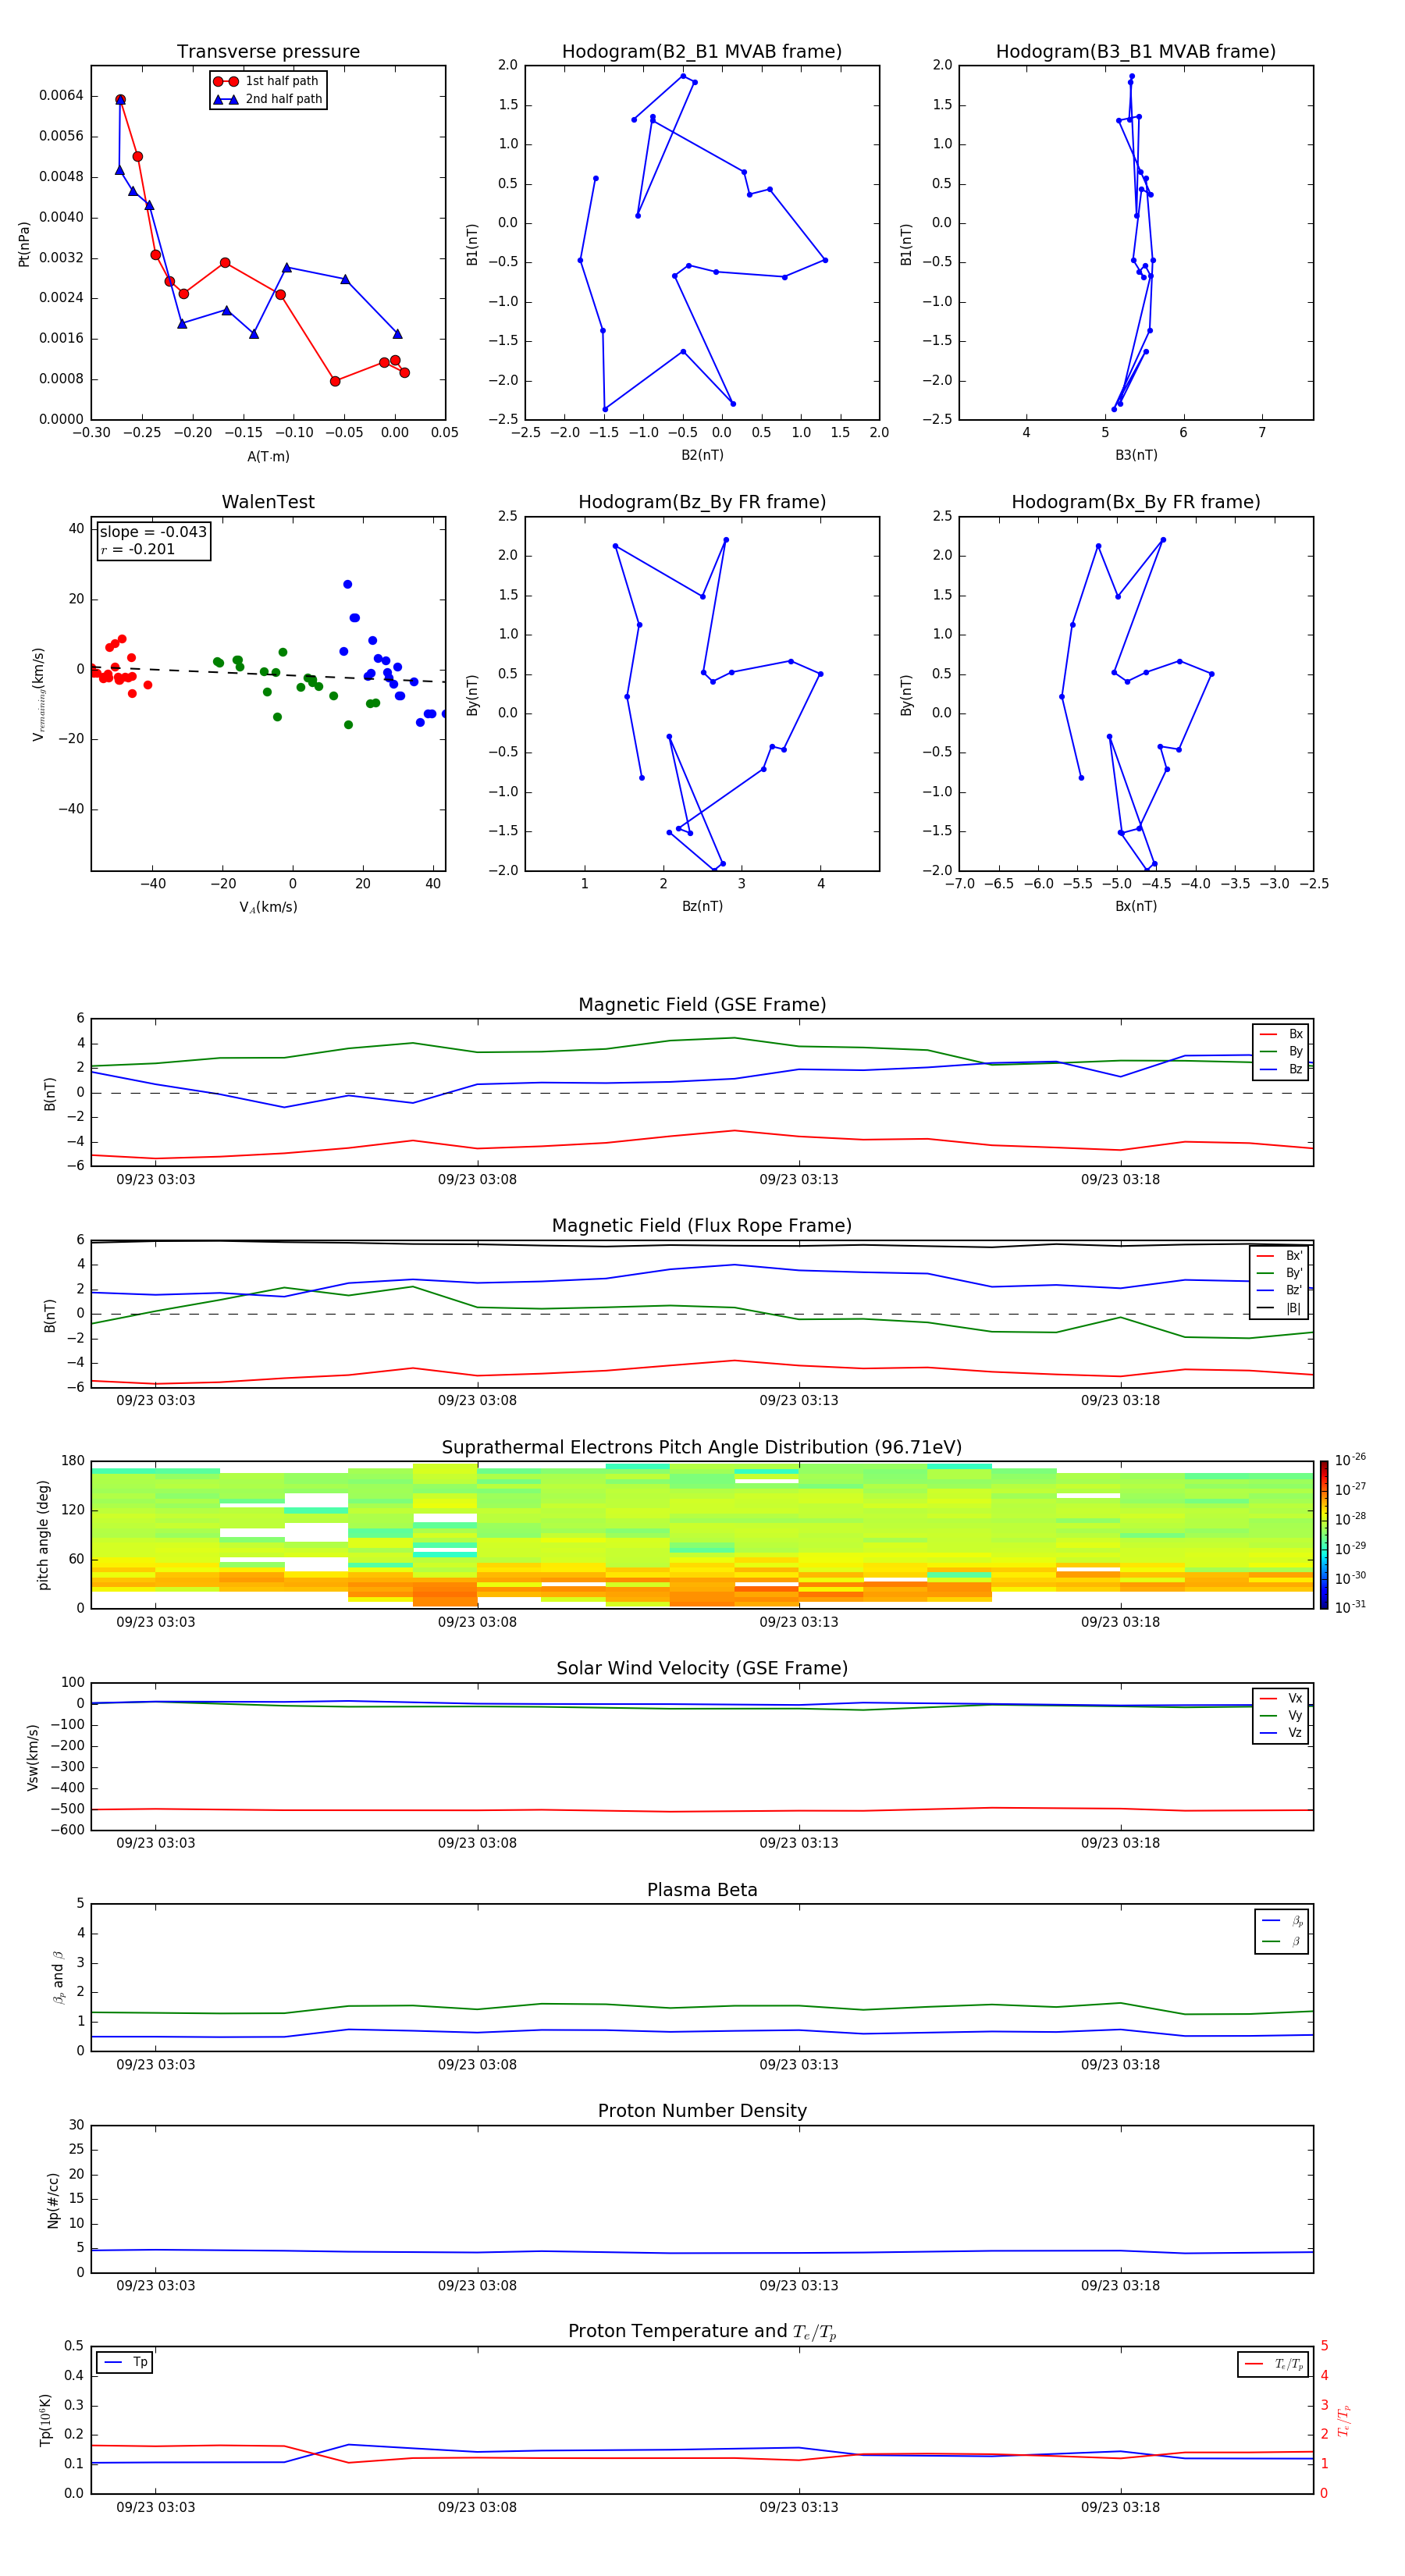Click 'Vy' legend entry in velocity plot
The image size is (1405, 2576).
[1281, 1715]
